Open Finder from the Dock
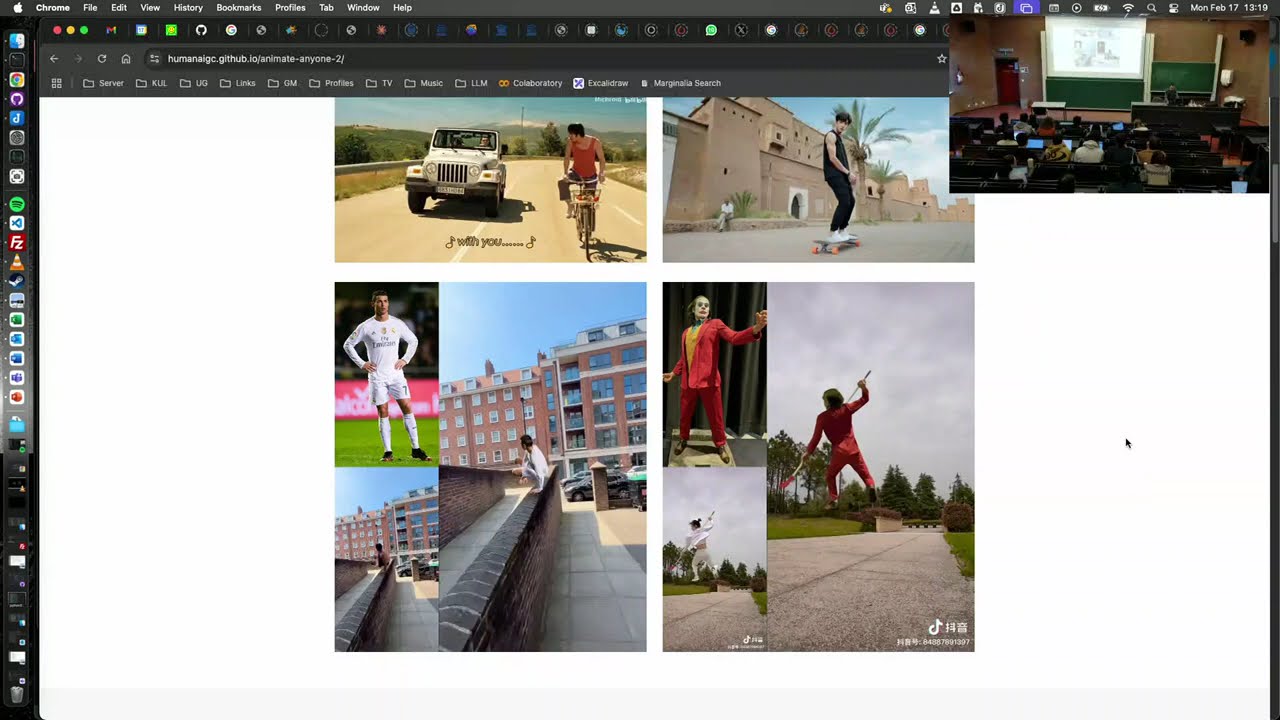 (17, 41)
